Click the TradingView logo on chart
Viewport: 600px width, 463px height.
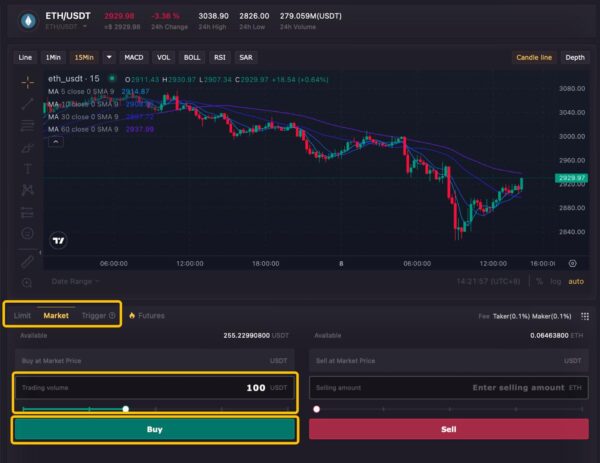click(x=59, y=241)
